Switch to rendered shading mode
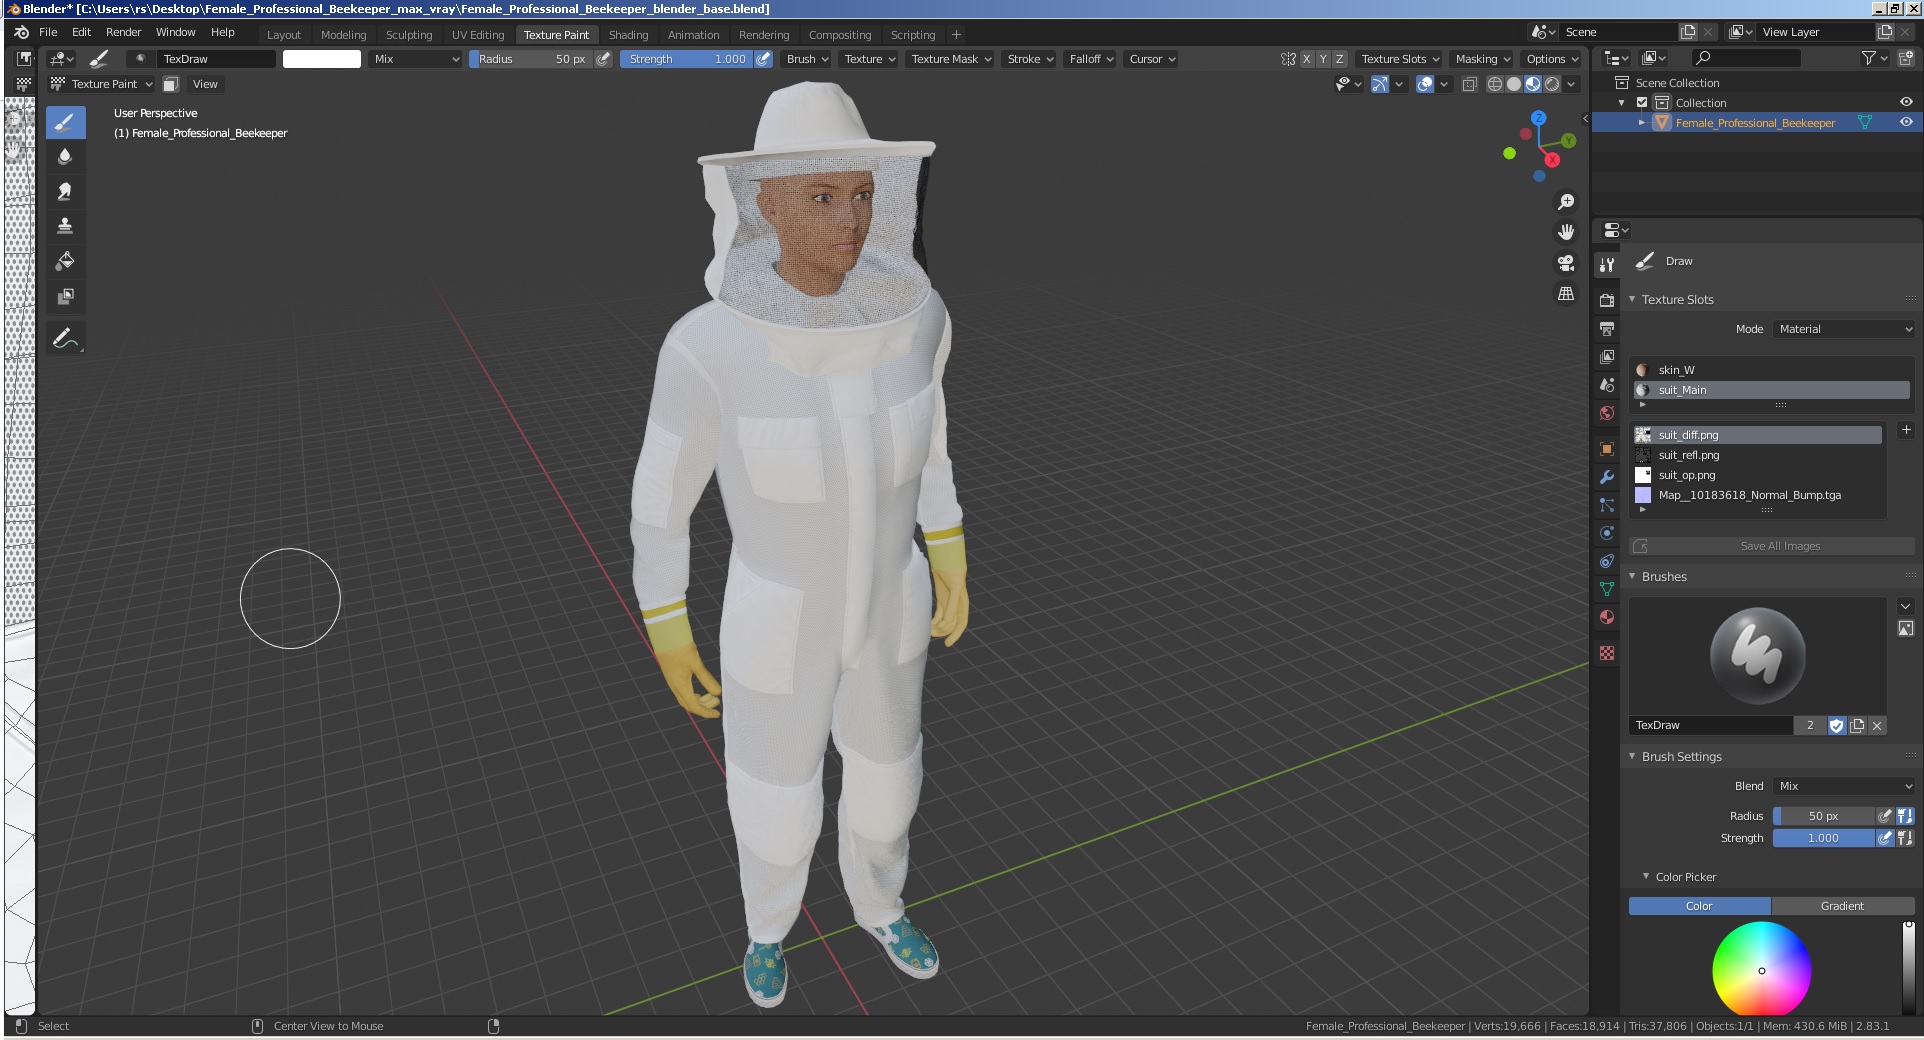Screen dimensions: 1924x1040 (x=1552, y=84)
